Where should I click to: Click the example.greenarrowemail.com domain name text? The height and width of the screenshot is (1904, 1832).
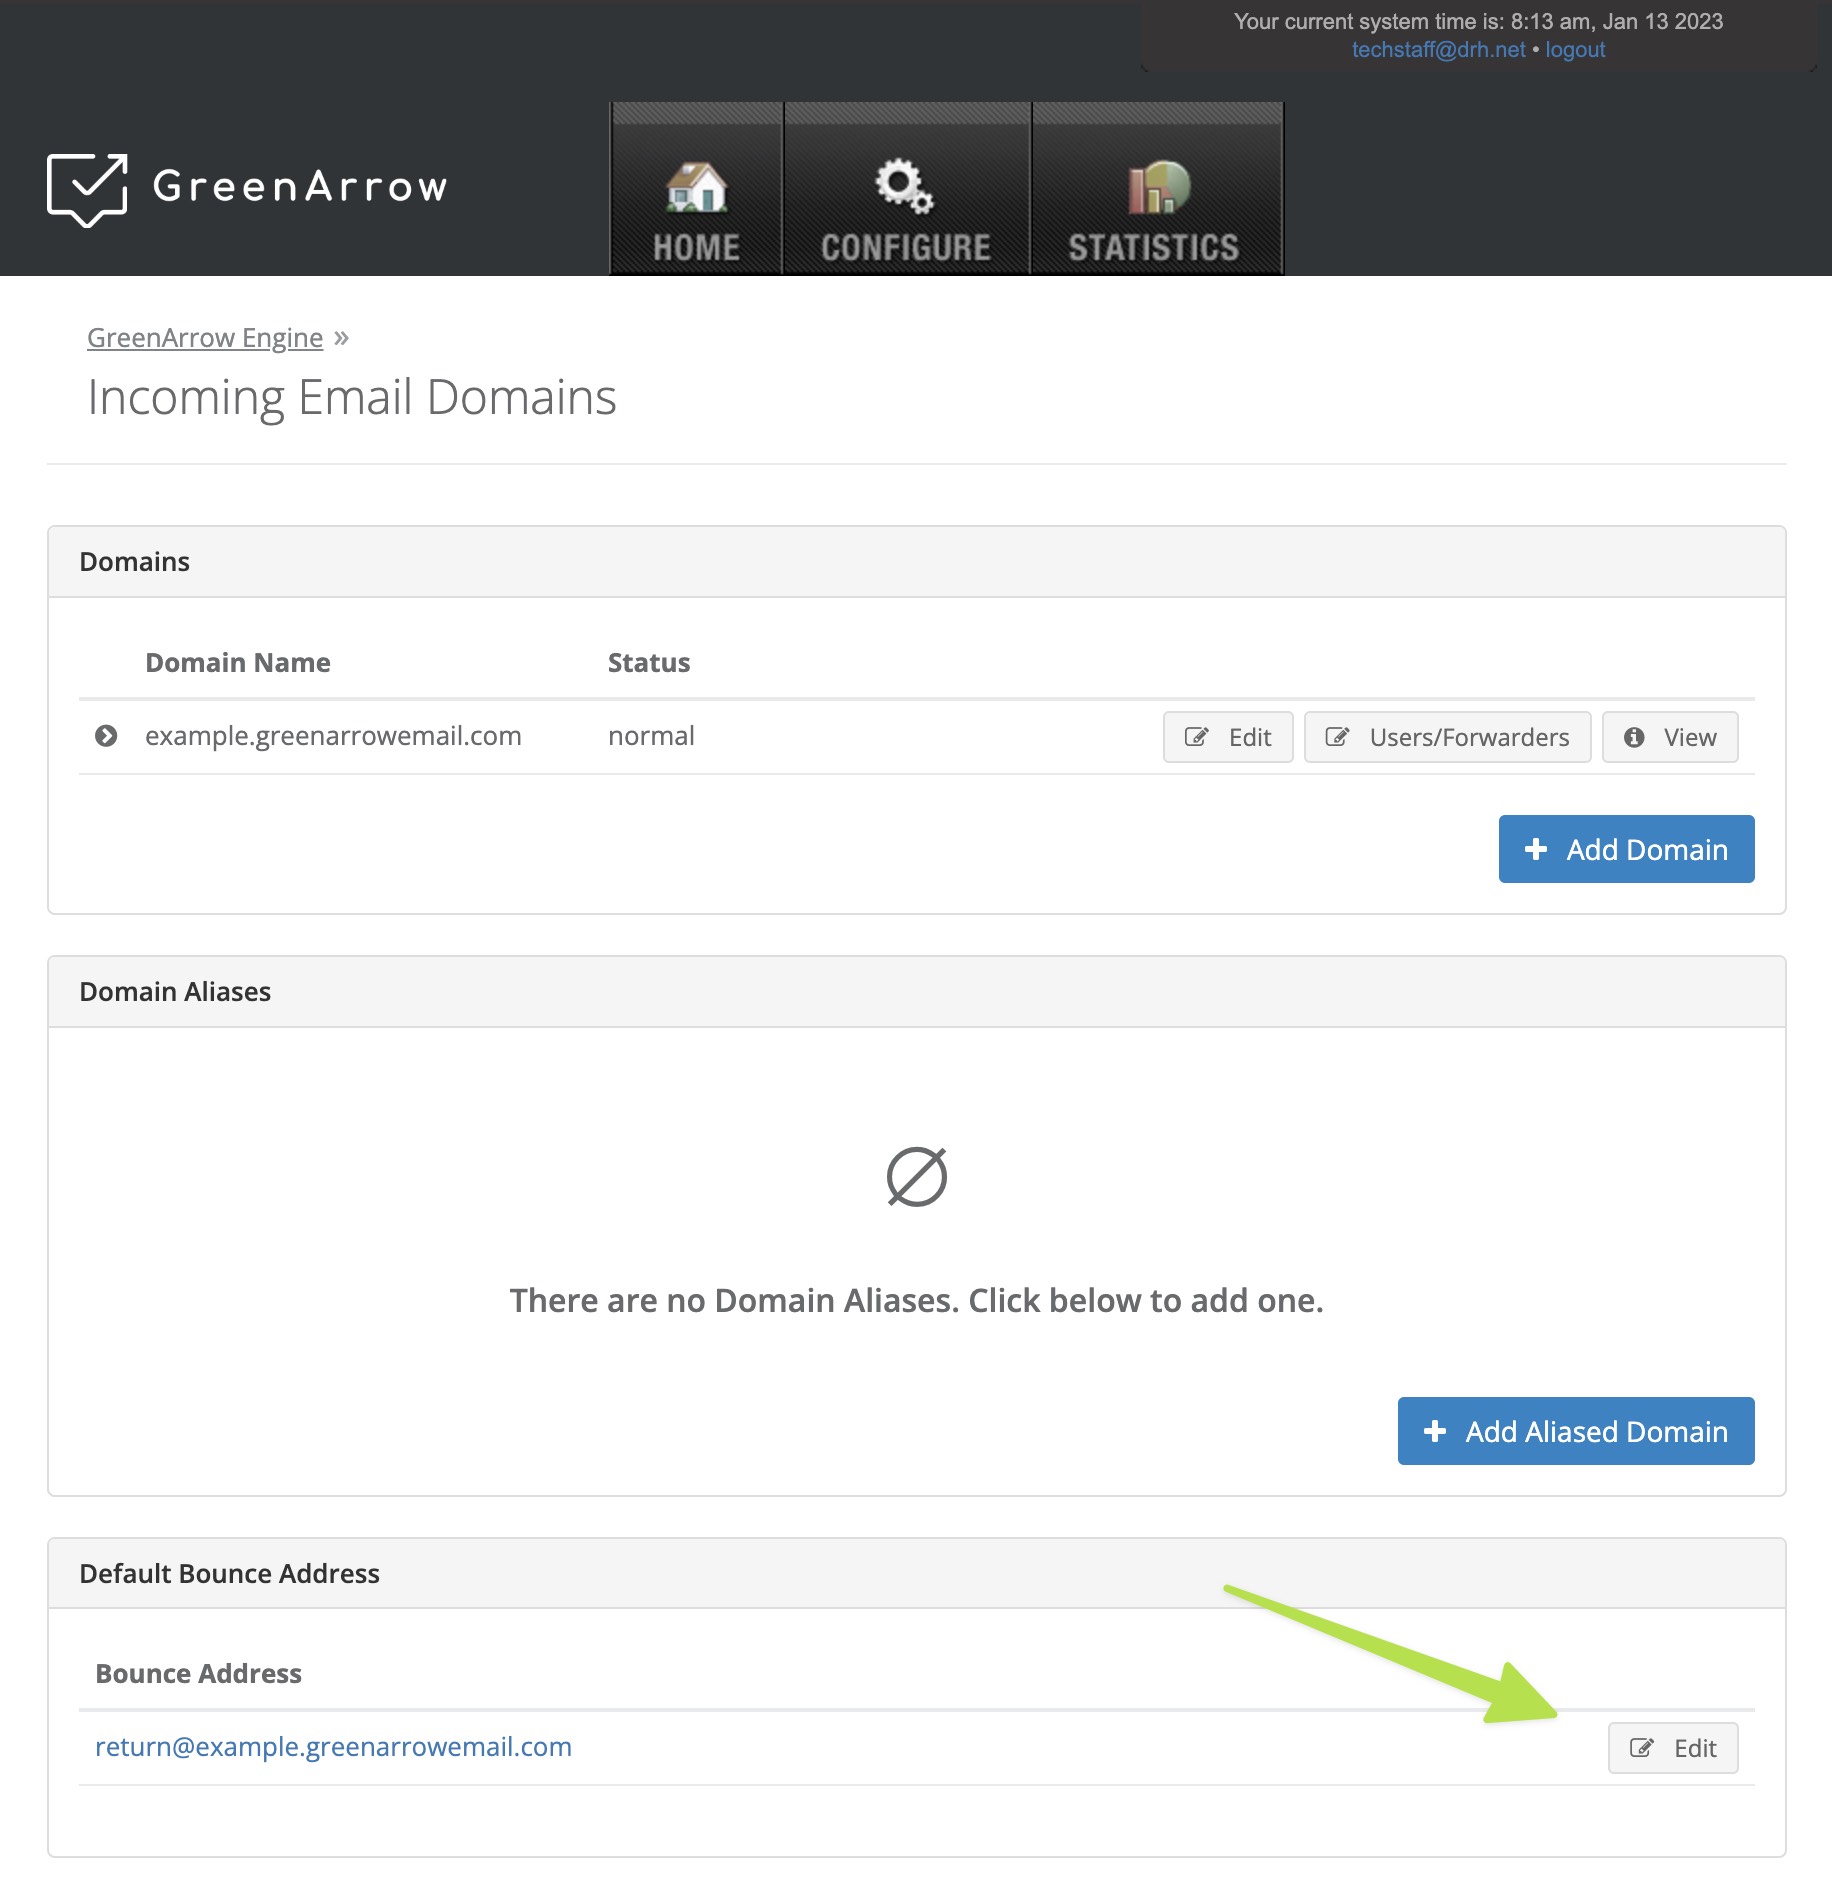click(x=333, y=736)
